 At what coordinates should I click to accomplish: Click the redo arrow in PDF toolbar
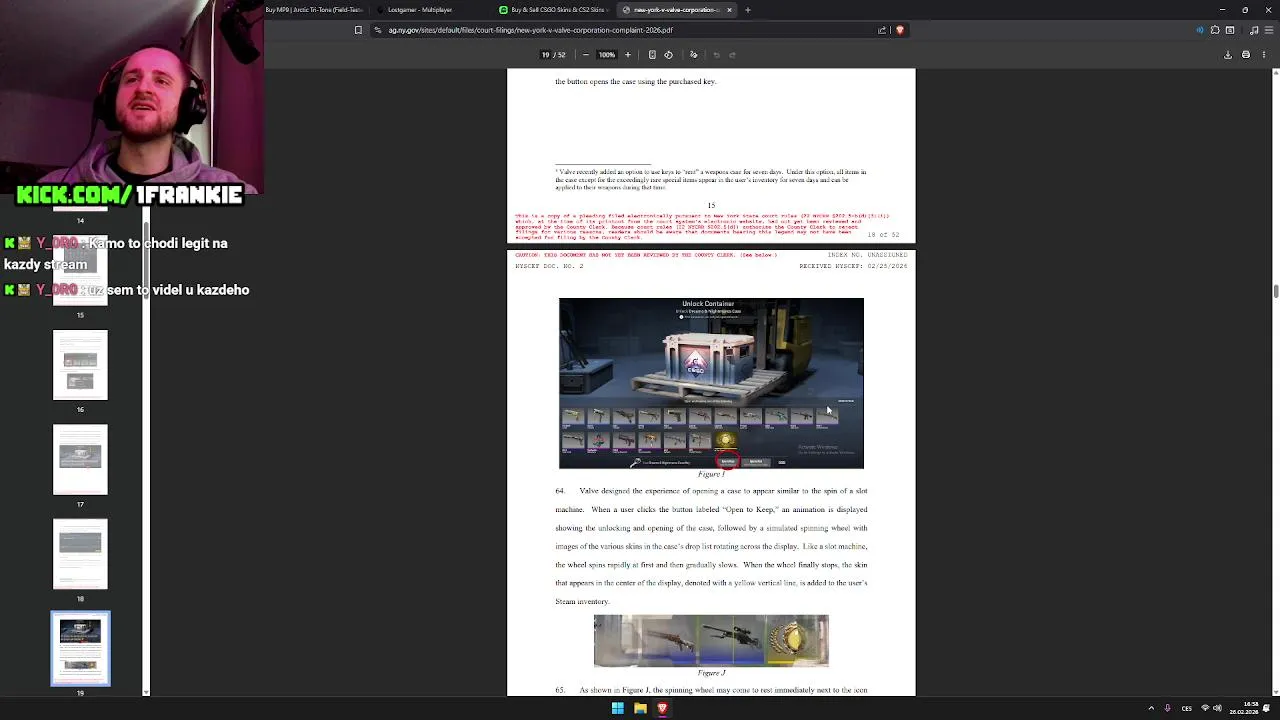[x=732, y=55]
